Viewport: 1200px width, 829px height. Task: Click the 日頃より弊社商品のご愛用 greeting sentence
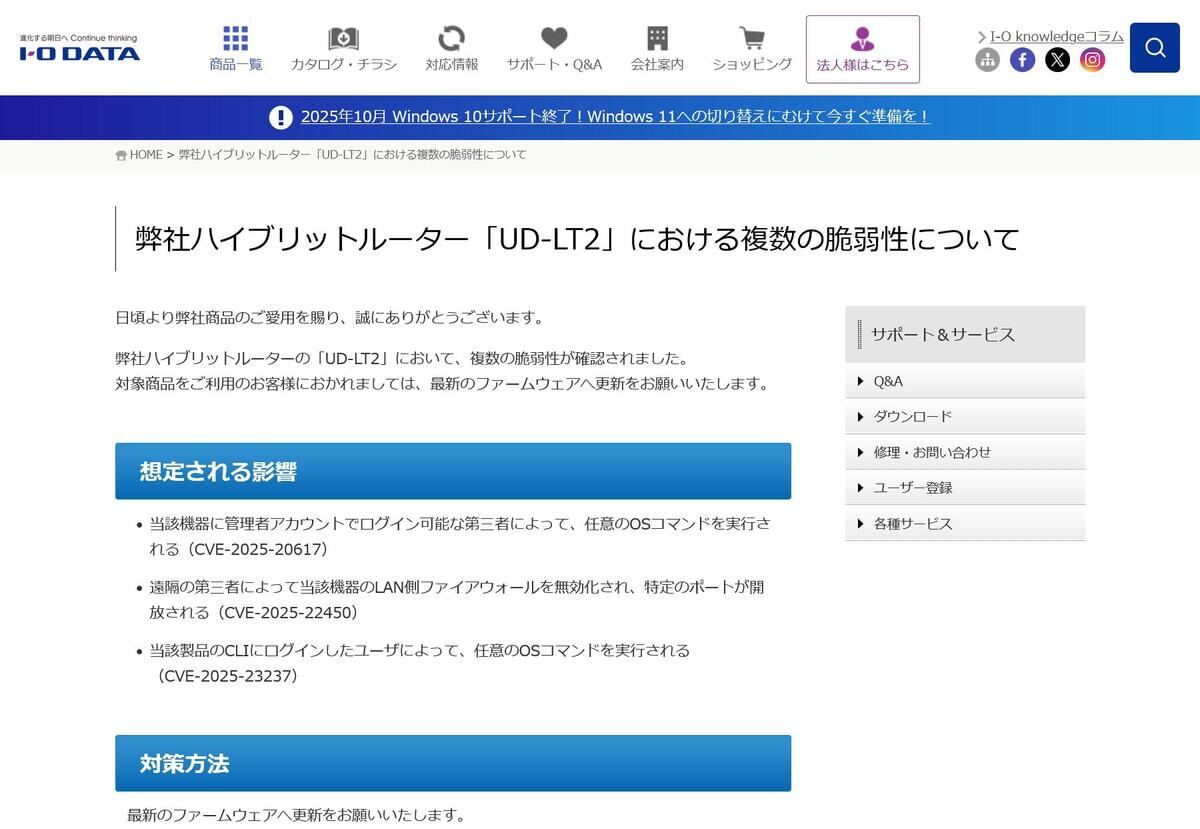coord(330,318)
